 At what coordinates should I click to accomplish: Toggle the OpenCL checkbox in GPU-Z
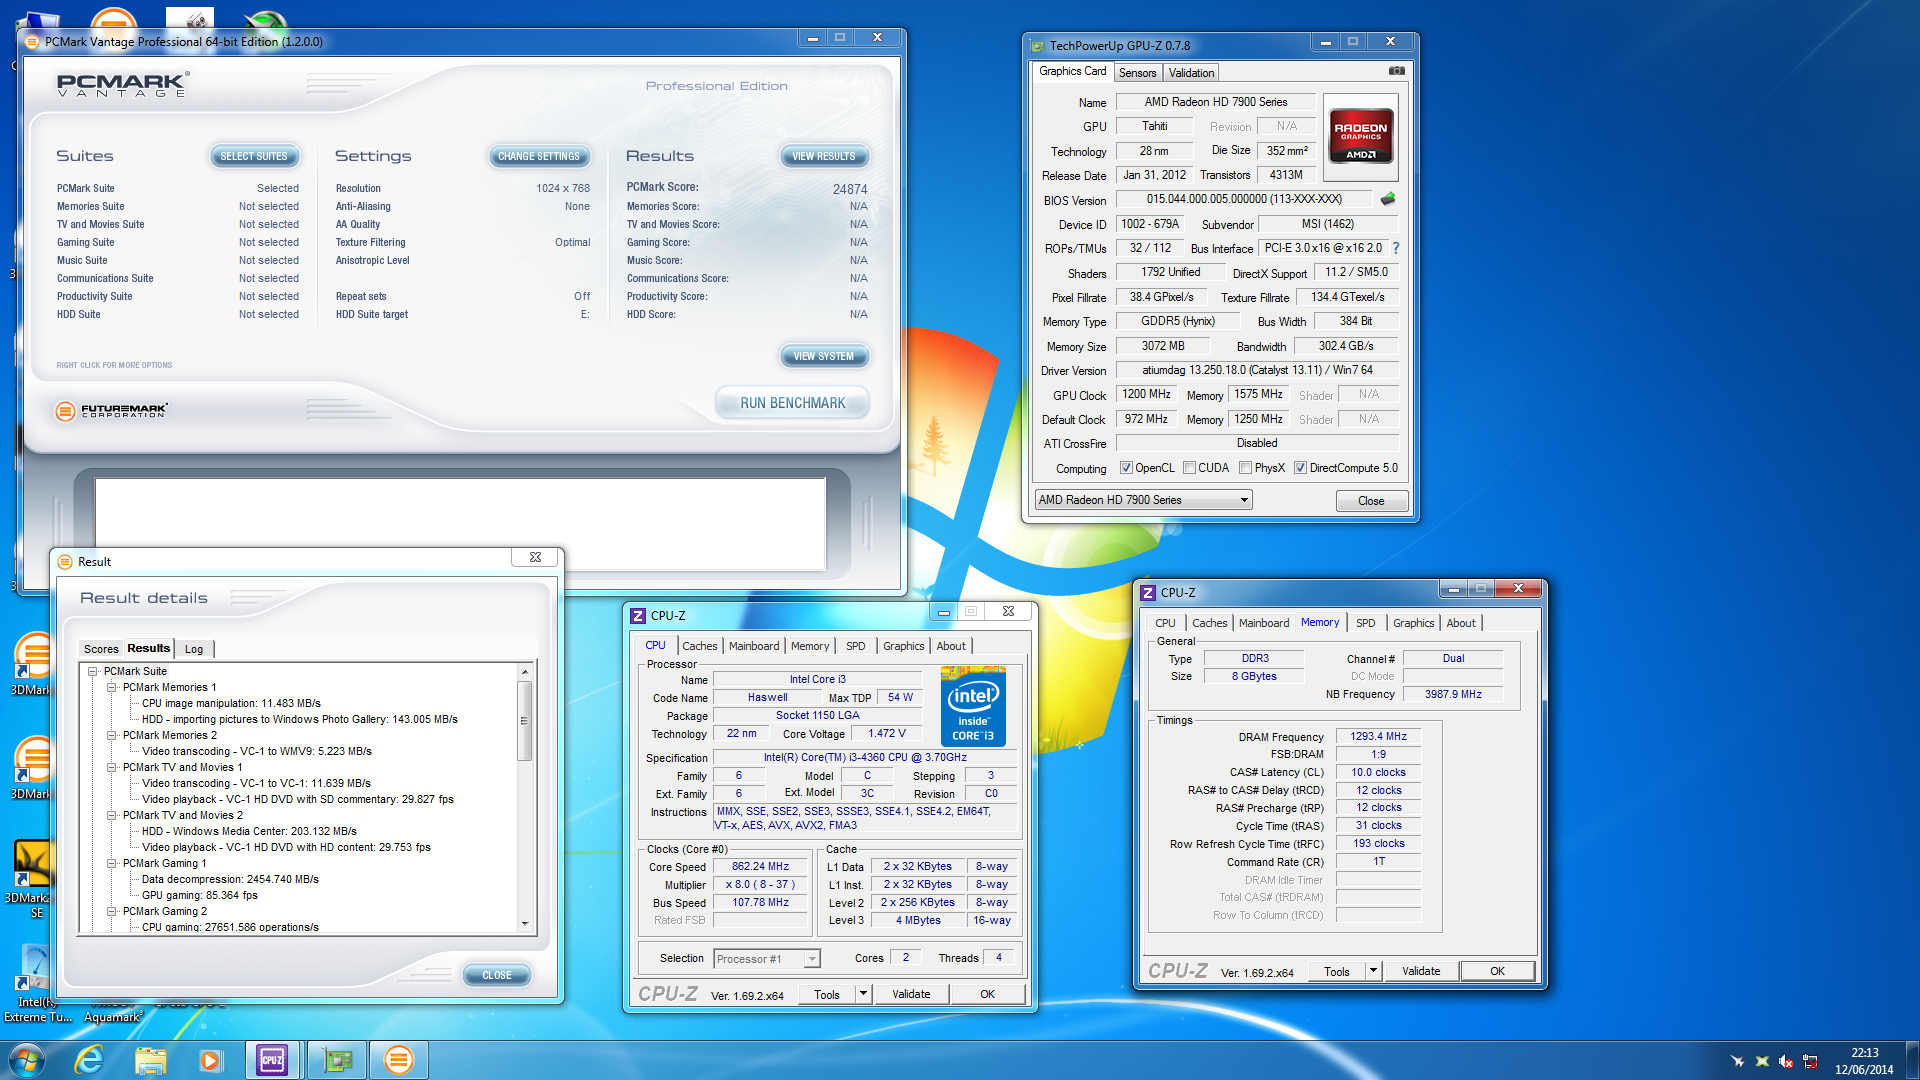[1126, 468]
